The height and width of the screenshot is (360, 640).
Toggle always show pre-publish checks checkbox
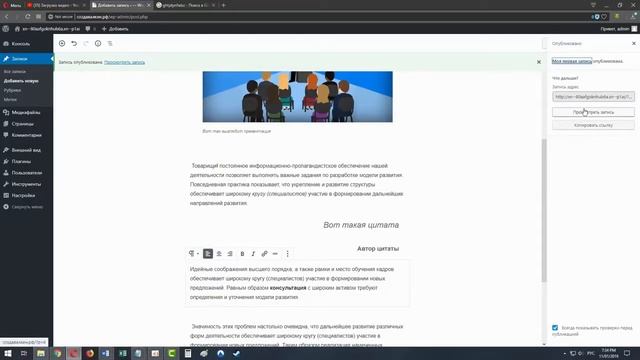555,327
